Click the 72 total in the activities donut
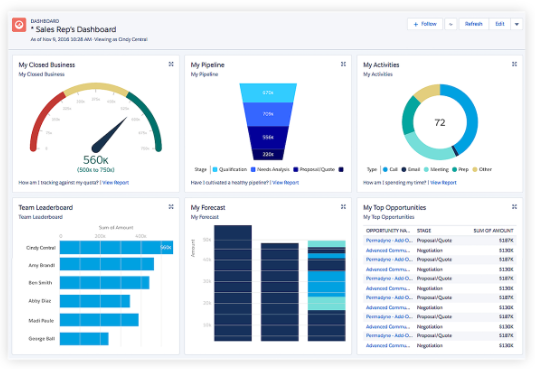 coord(440,123)
